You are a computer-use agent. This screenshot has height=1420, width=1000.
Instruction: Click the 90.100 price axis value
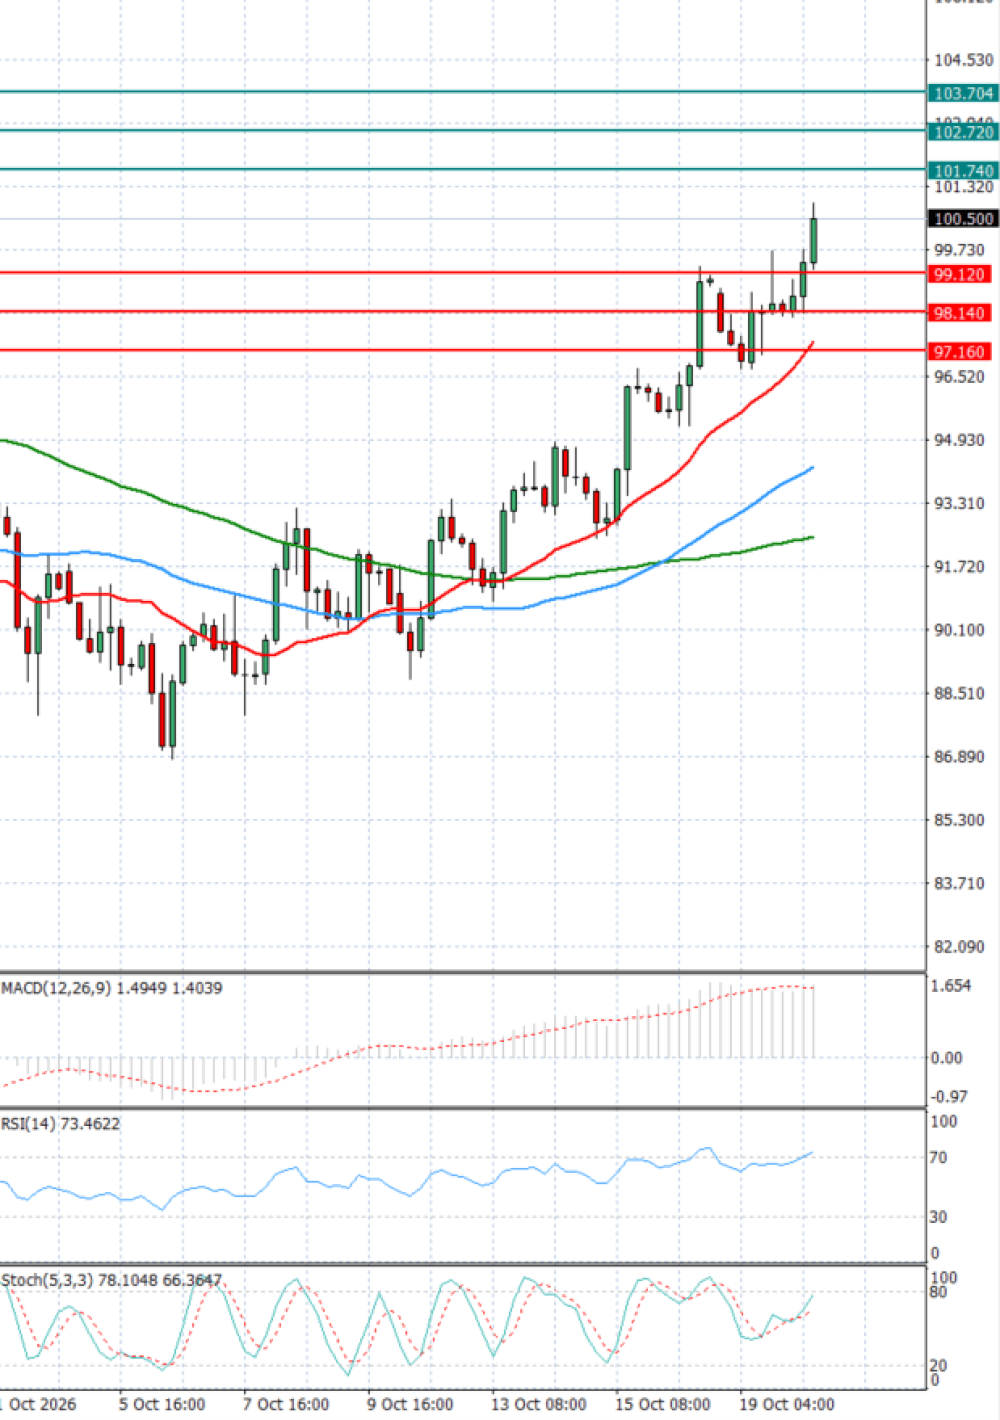[958, 630]
